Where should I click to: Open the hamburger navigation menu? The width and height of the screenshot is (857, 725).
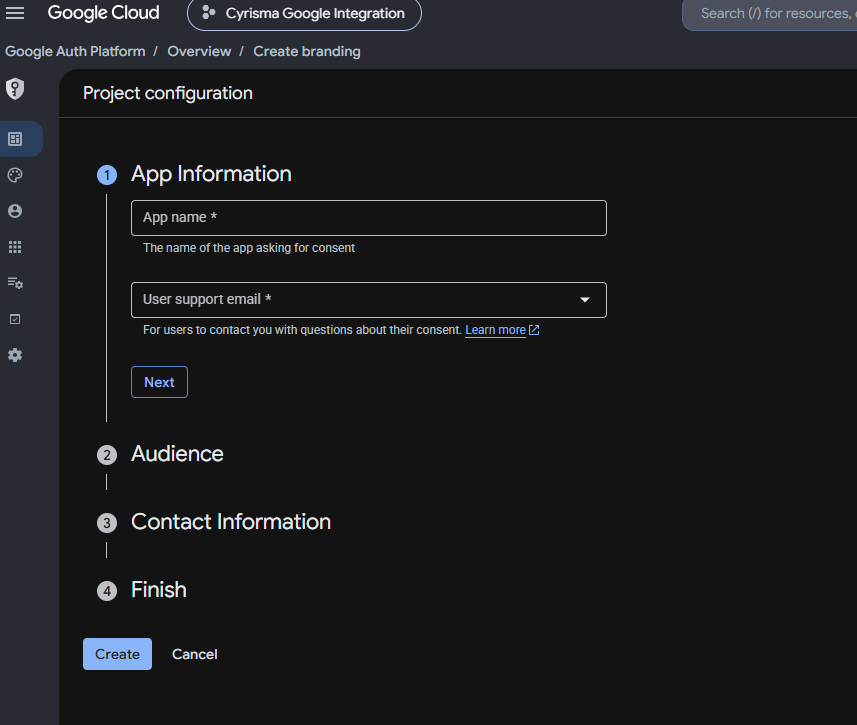pos(15,13)
